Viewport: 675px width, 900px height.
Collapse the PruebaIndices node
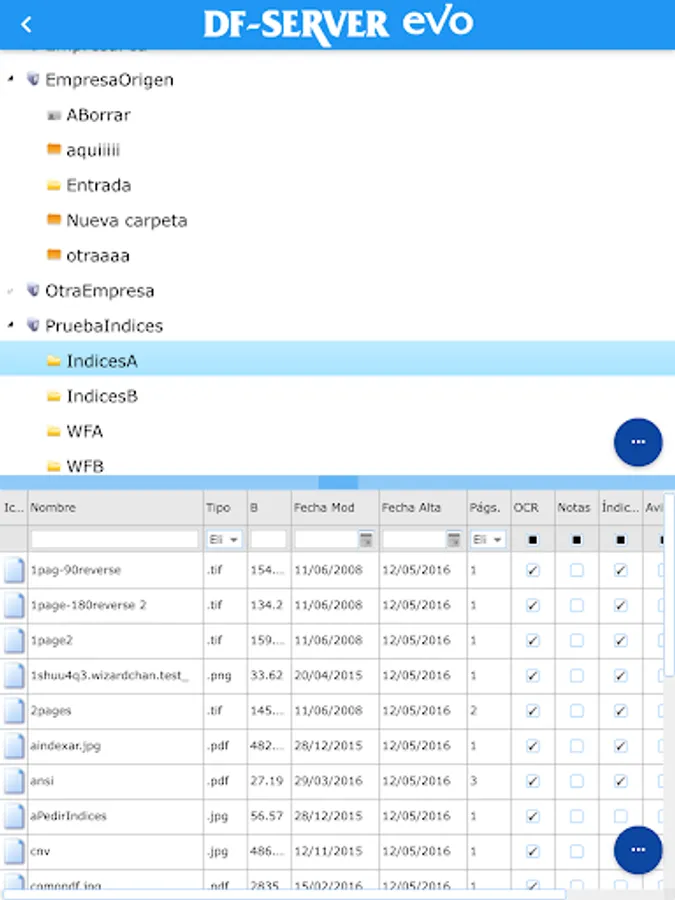10,325
